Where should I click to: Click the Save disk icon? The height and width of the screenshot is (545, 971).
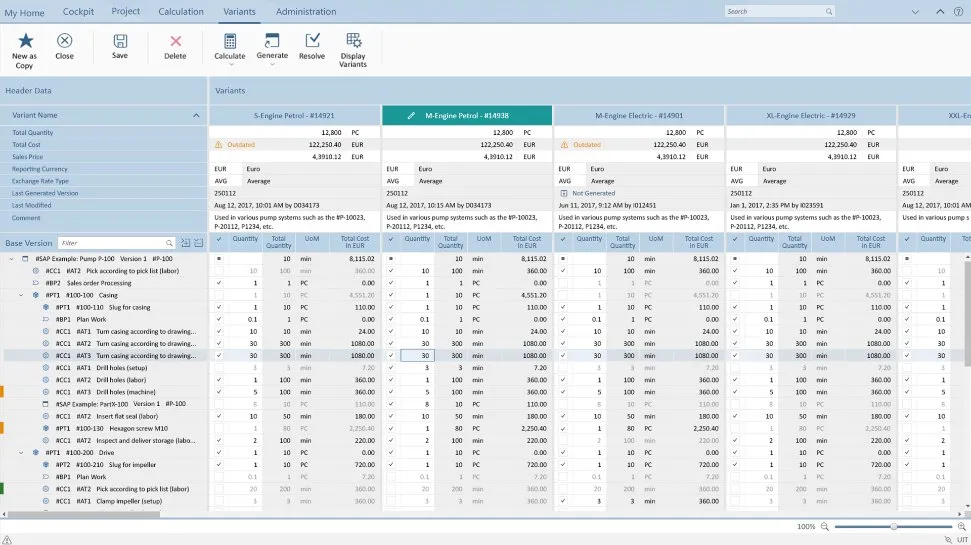point(120,41)
